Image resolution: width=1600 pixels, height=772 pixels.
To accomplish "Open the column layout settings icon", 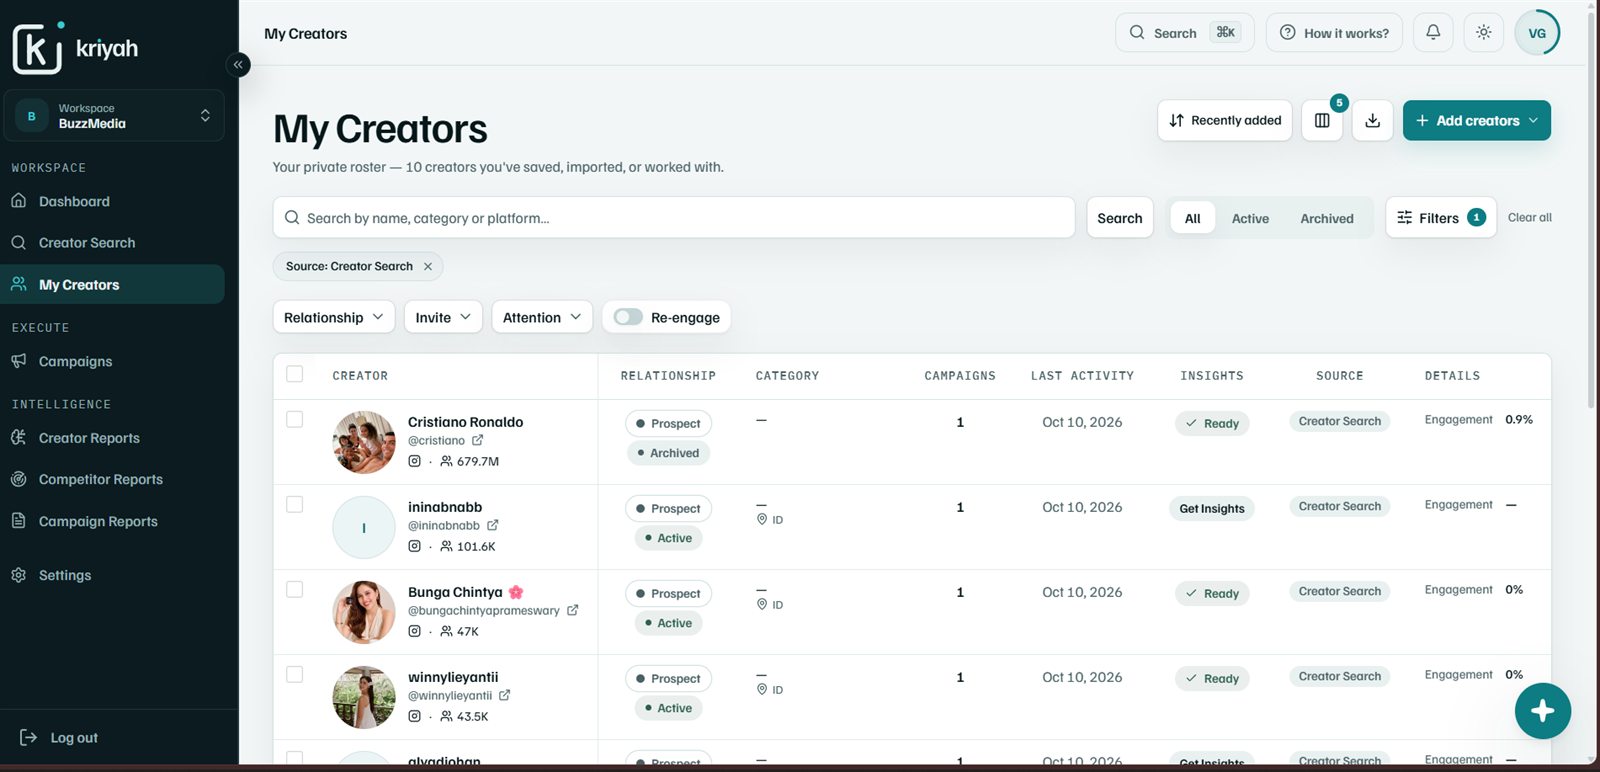I will coord(1322,121).
